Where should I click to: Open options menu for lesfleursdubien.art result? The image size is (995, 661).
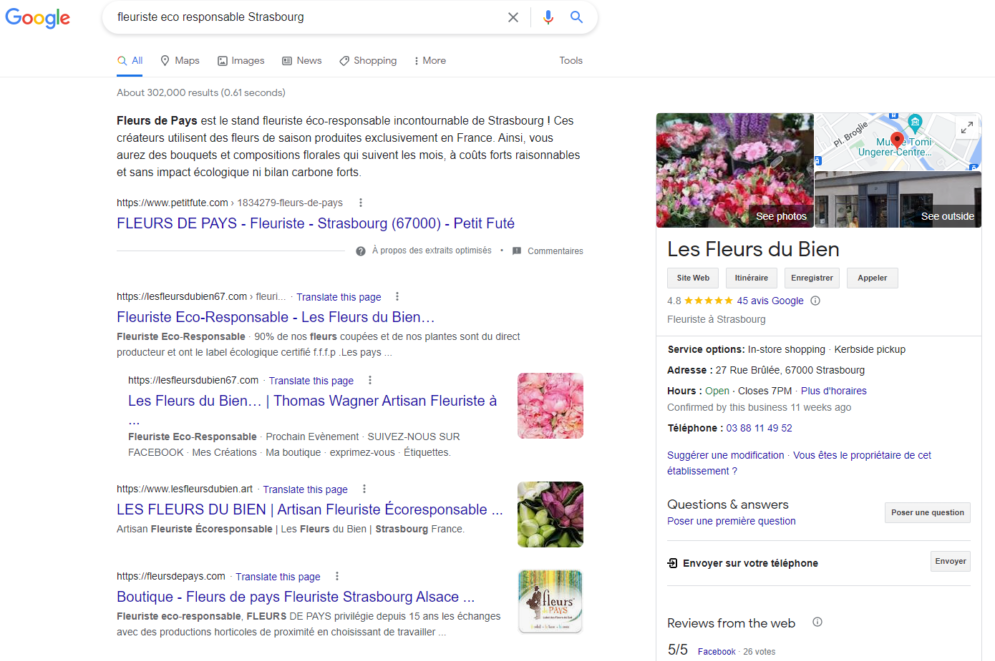[364, 489]
